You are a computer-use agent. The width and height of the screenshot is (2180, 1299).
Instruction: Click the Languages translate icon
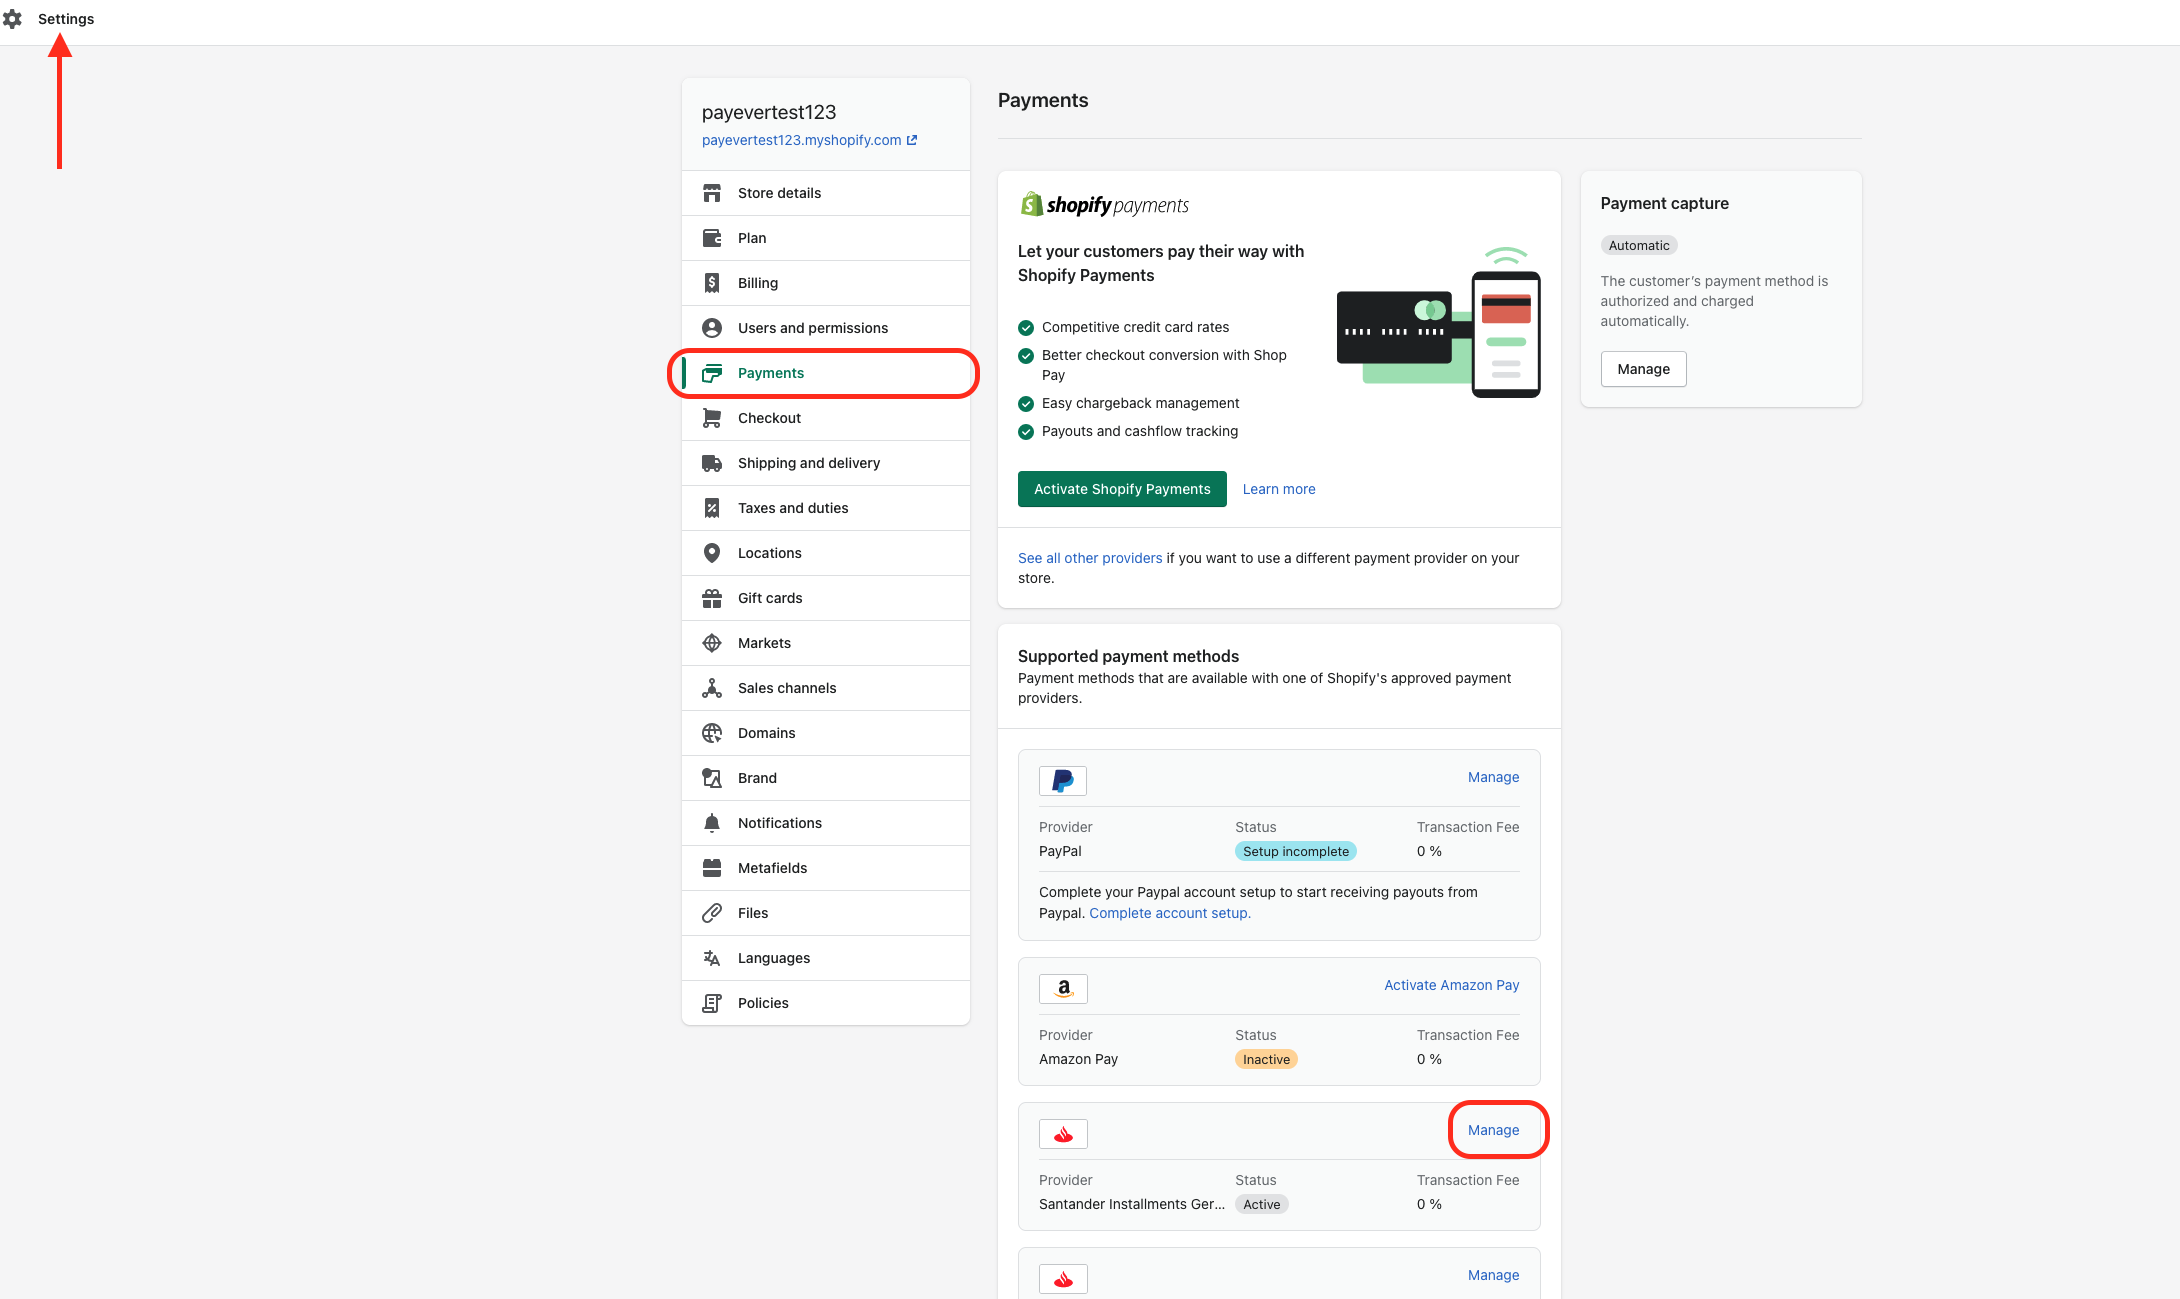click(712, 958)
